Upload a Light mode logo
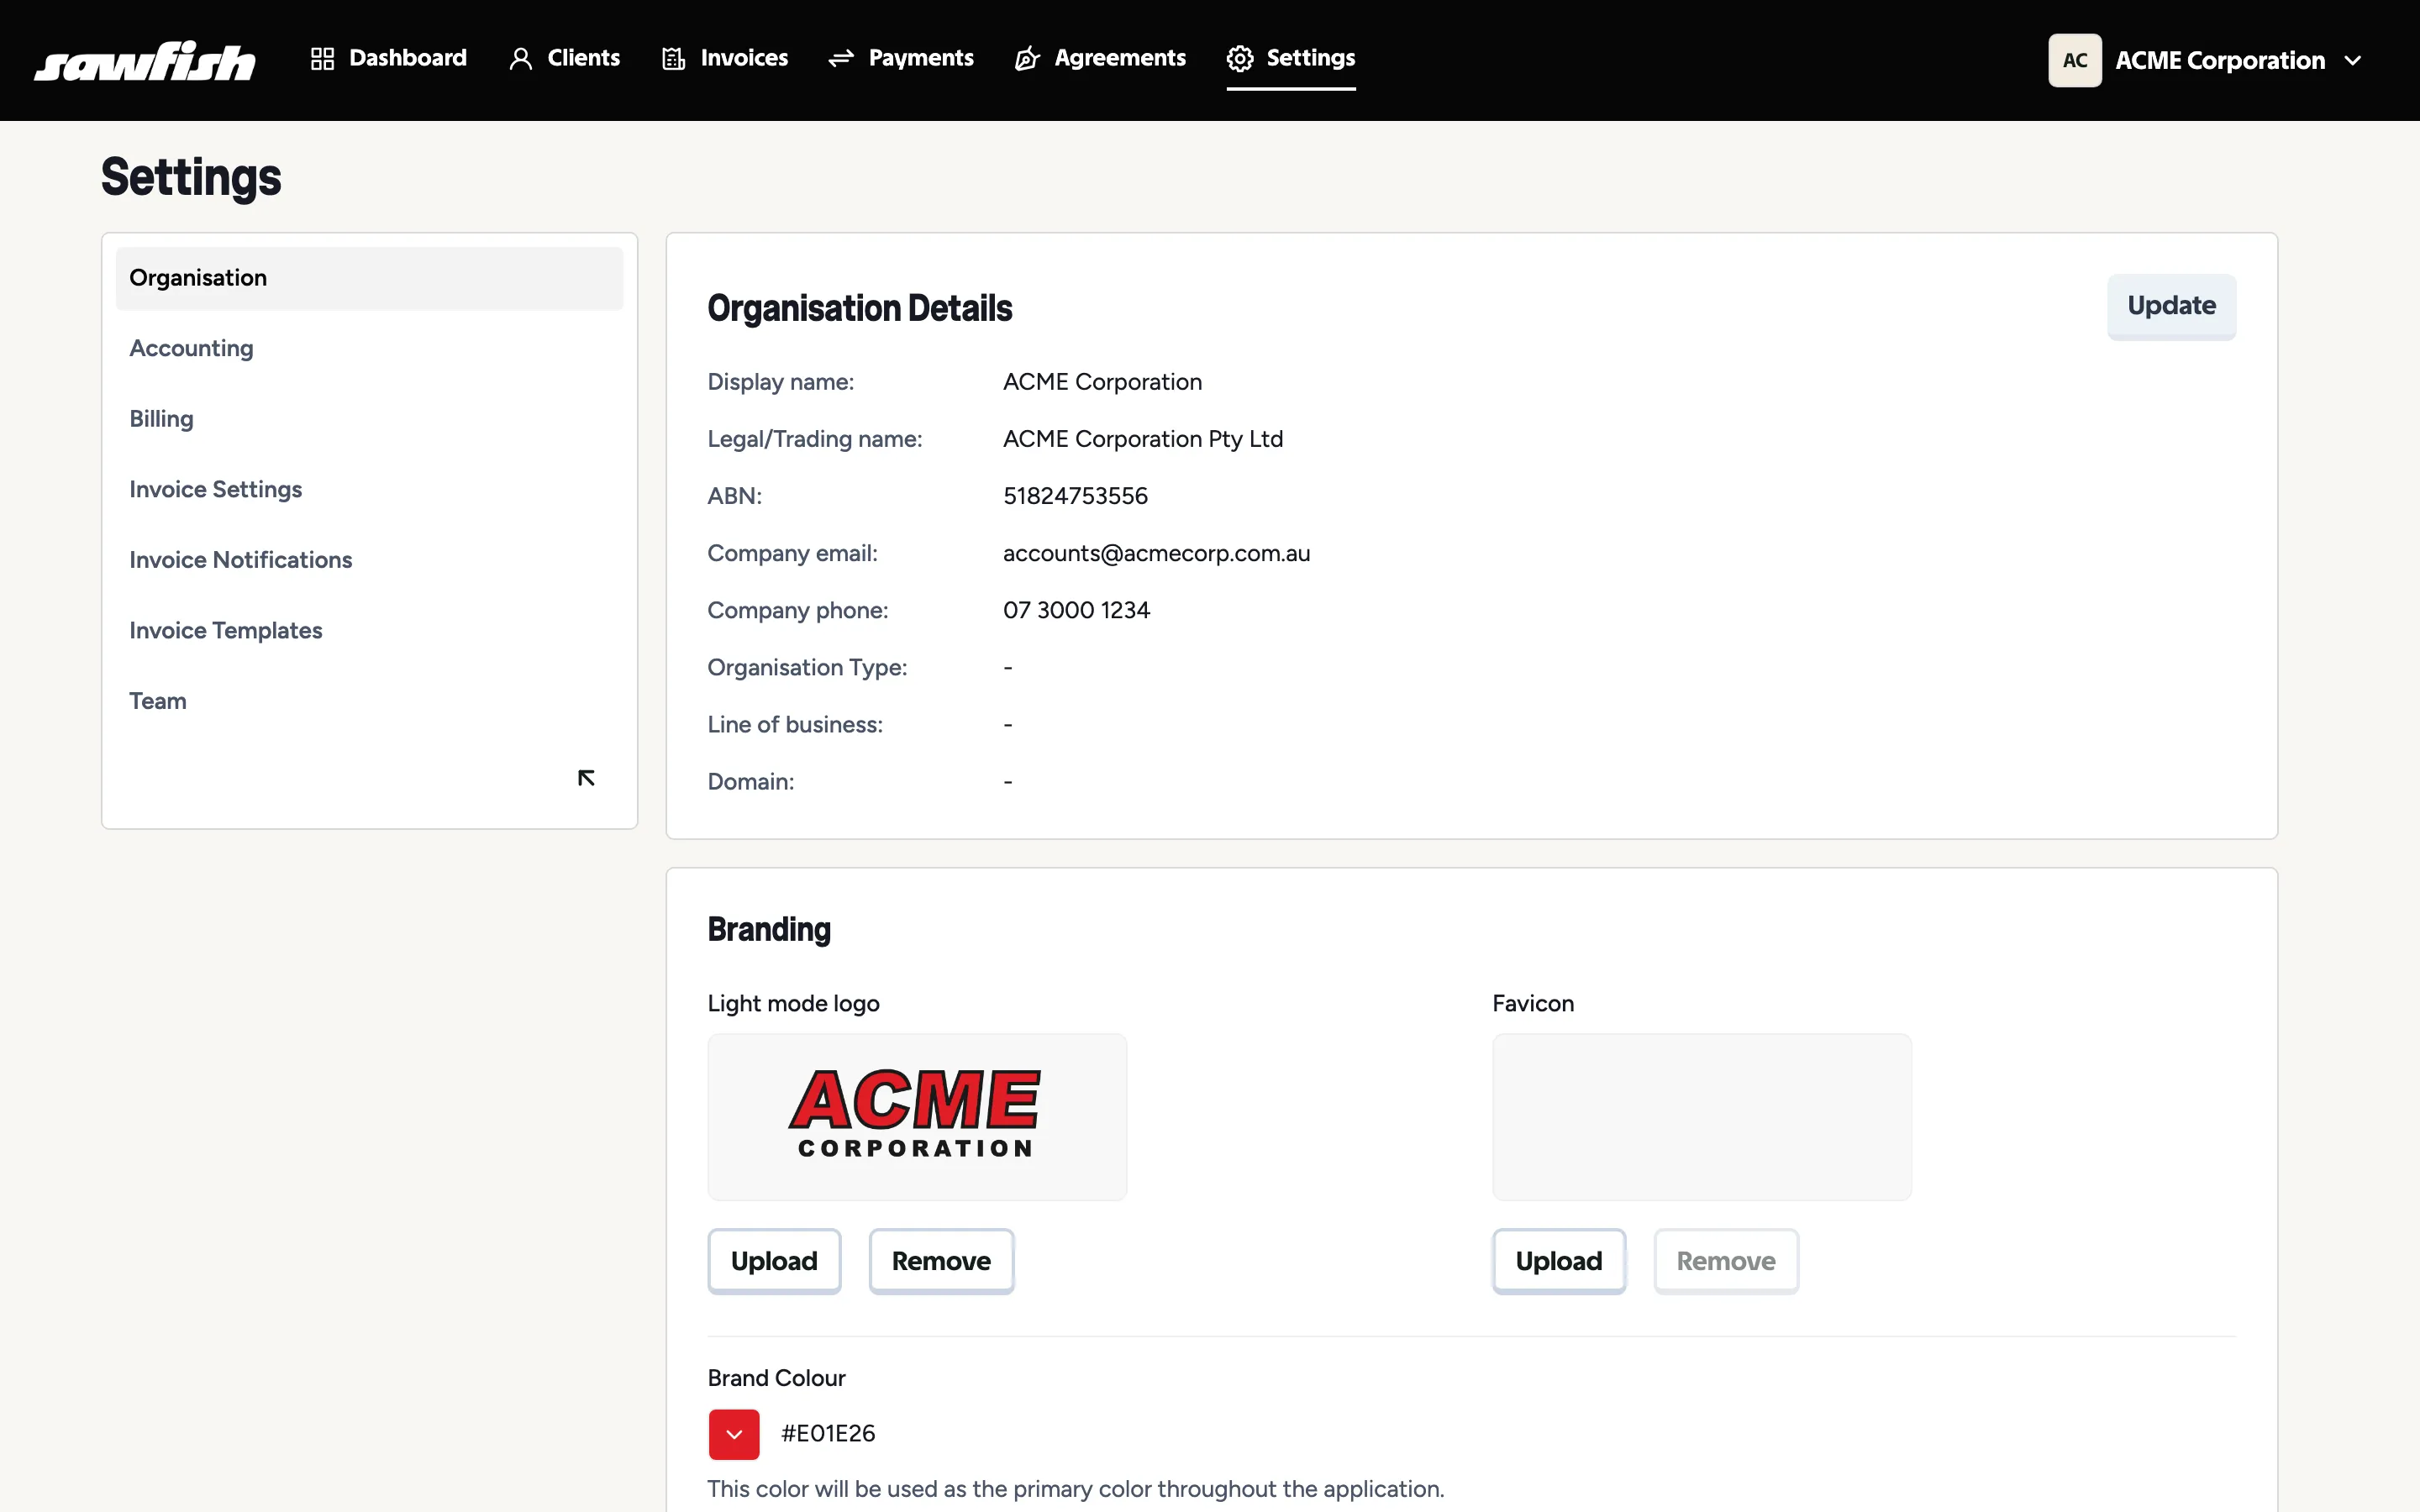 (x=774, y=1261)
